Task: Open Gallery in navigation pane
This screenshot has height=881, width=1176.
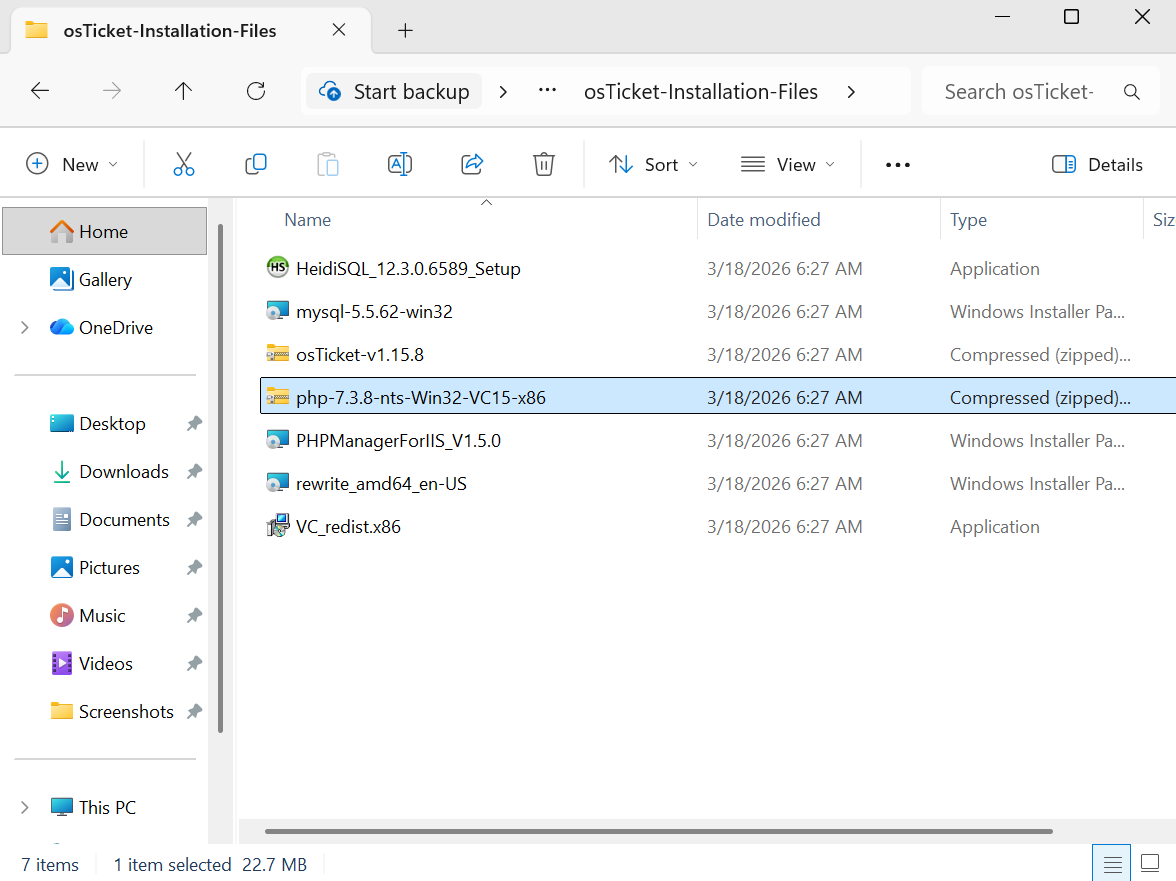Action: click(x=104, y=280)
